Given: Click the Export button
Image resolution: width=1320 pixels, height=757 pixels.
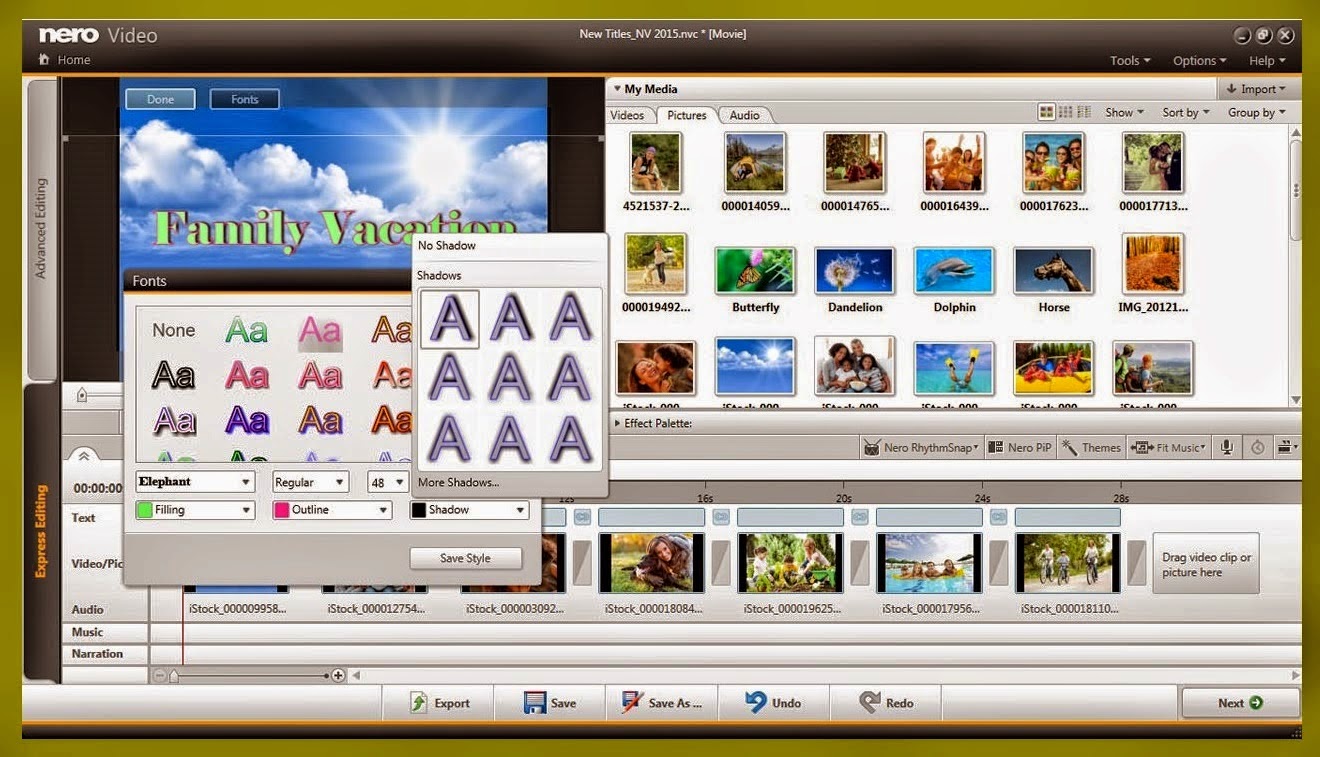Looking at the screenshot, I should click(440, 703).
